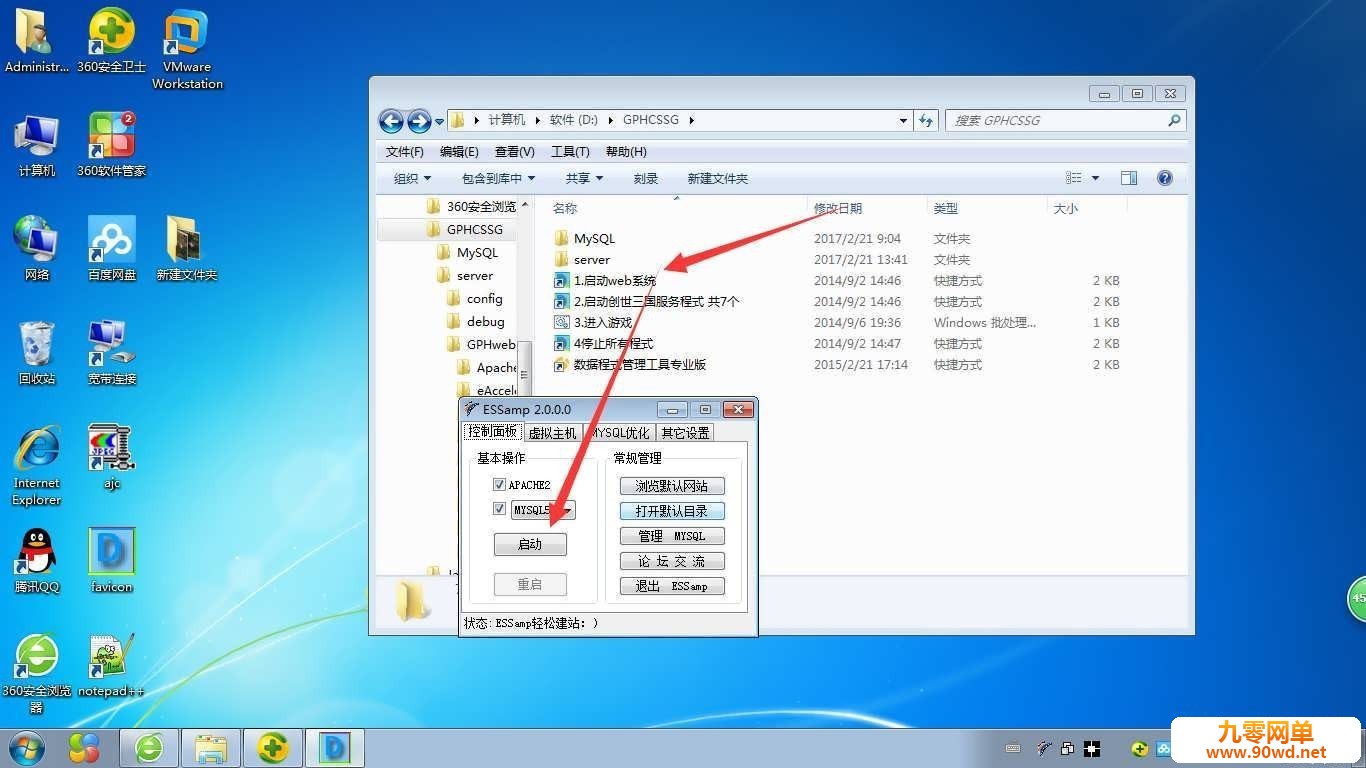
Task: Open the 360安全卫士 desktop icon
Action: 111,40
